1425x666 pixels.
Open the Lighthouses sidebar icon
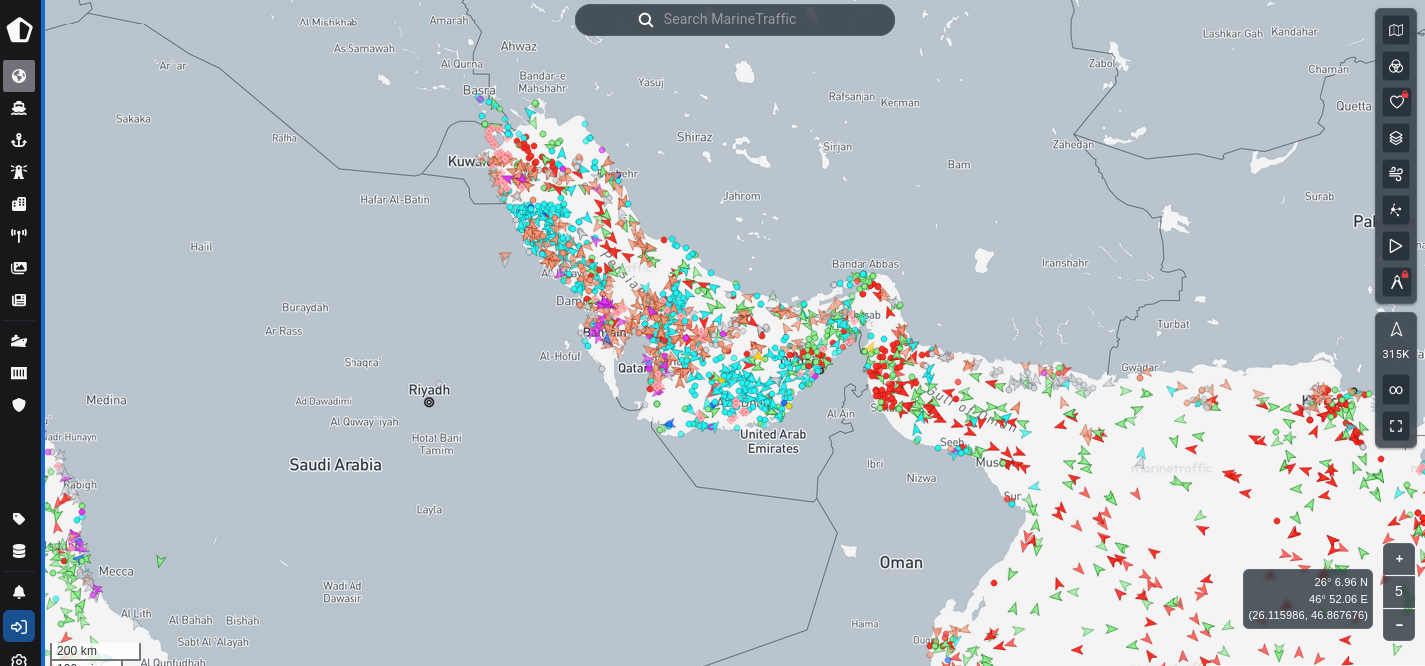(19, 172)
